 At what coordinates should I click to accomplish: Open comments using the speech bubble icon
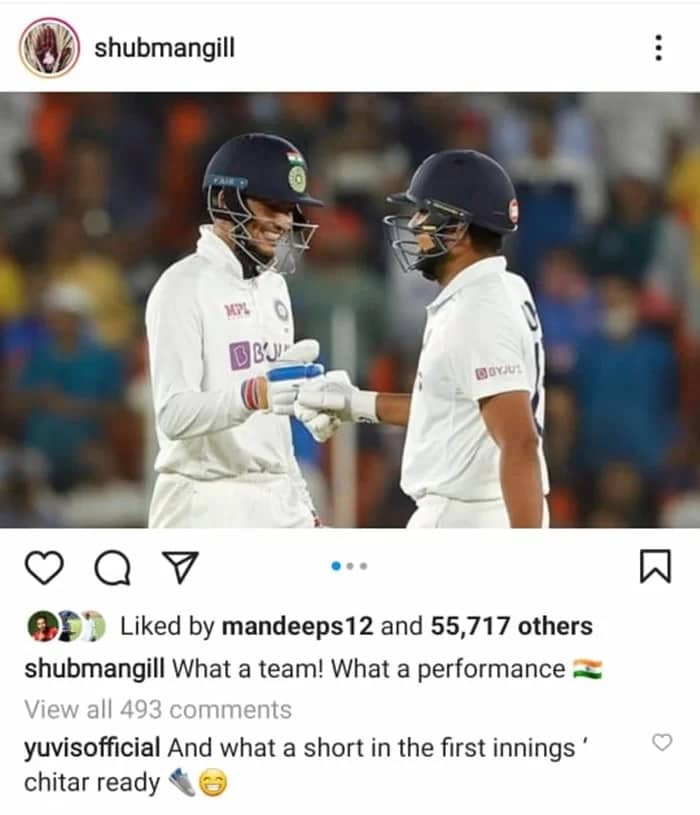pos(112,568)
